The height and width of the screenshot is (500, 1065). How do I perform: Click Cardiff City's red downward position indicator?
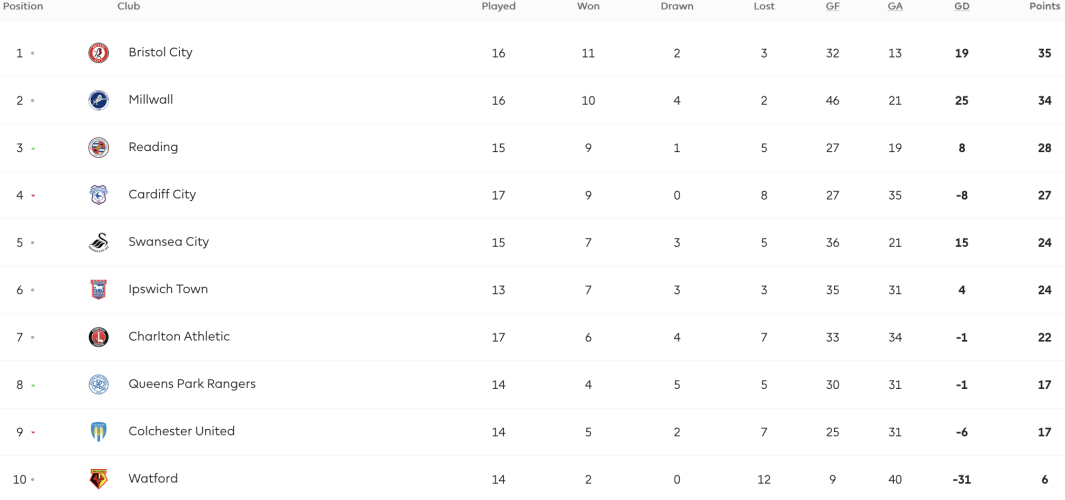click(33, 196)
